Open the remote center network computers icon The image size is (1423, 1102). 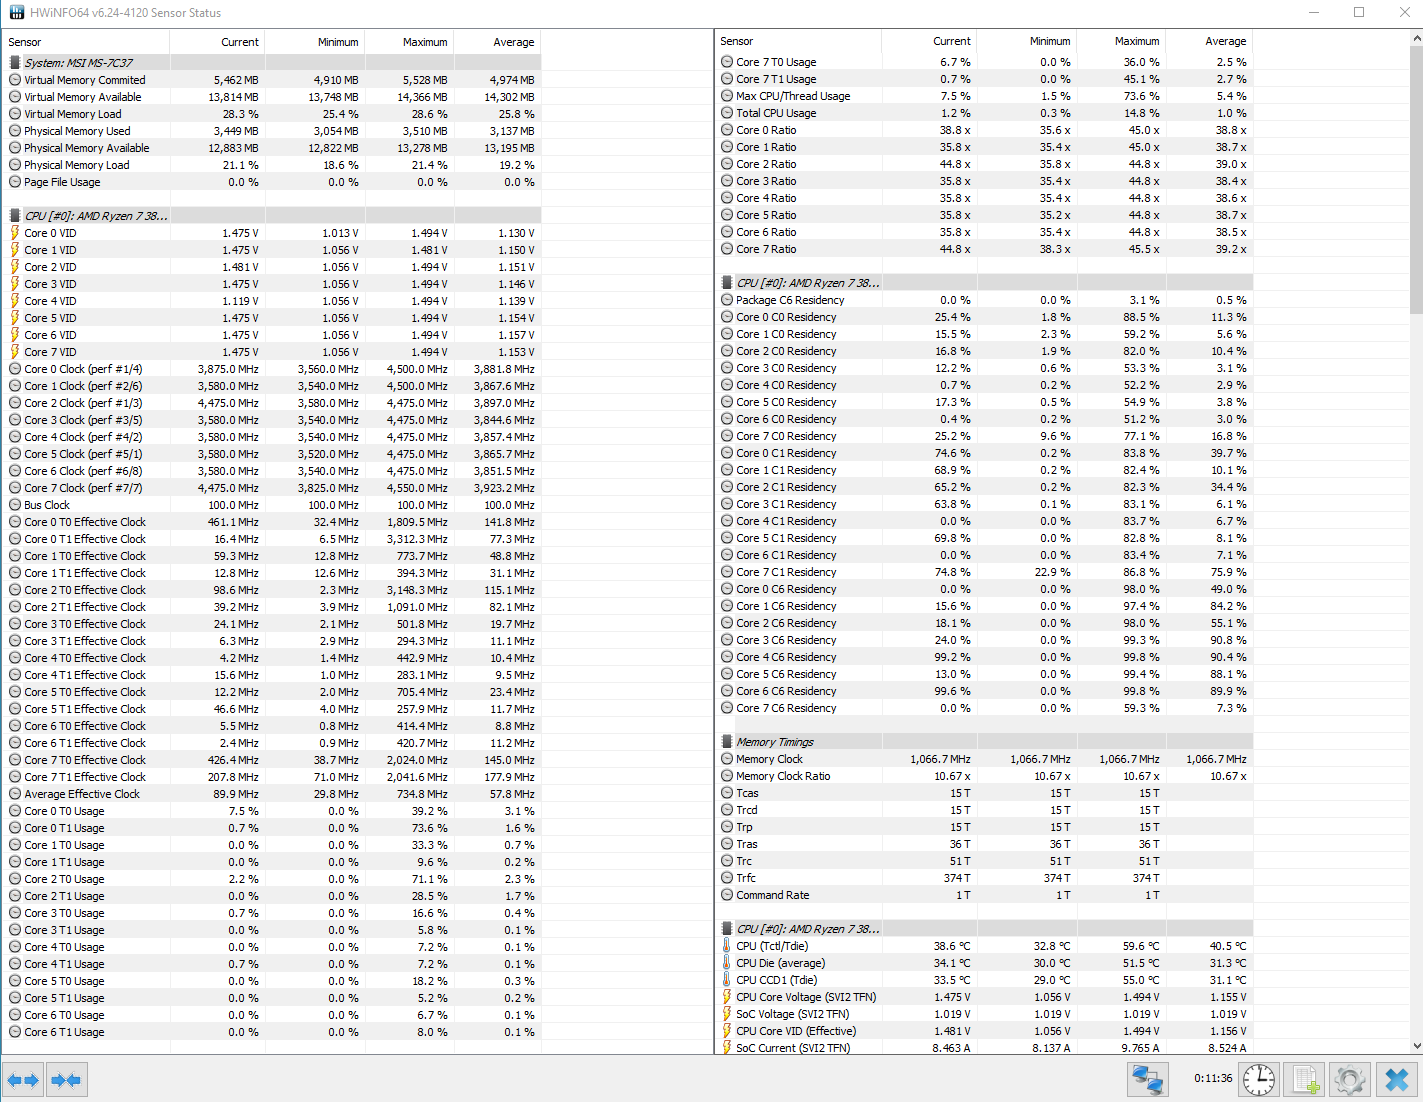pyautogui.click(x=1147, y=1080)
